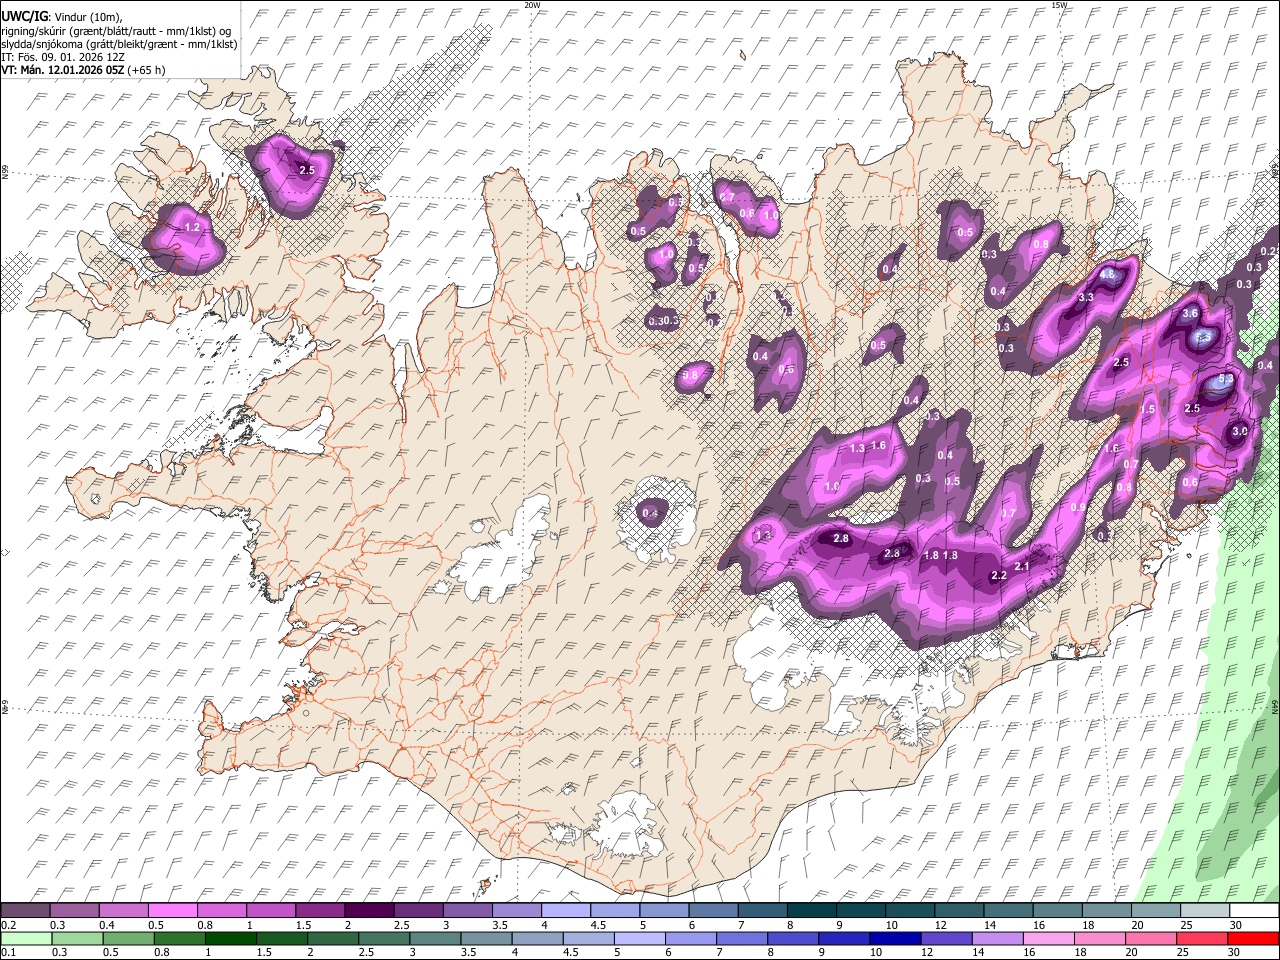Click the '15W' longitude label

pyautogui.click(x=1059, y=5)
